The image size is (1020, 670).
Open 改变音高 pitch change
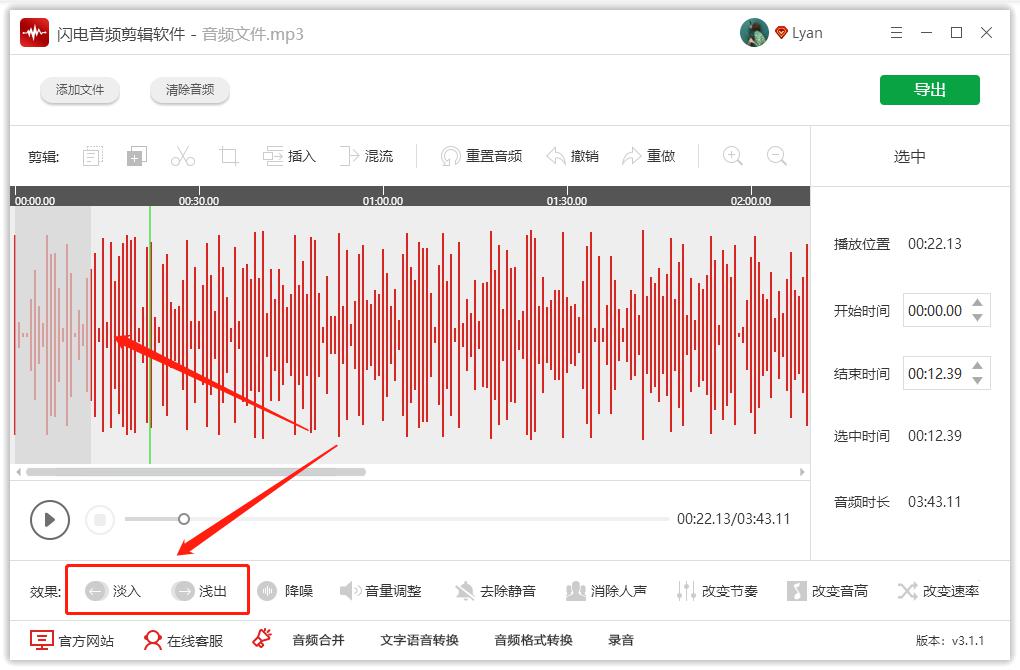827,591
